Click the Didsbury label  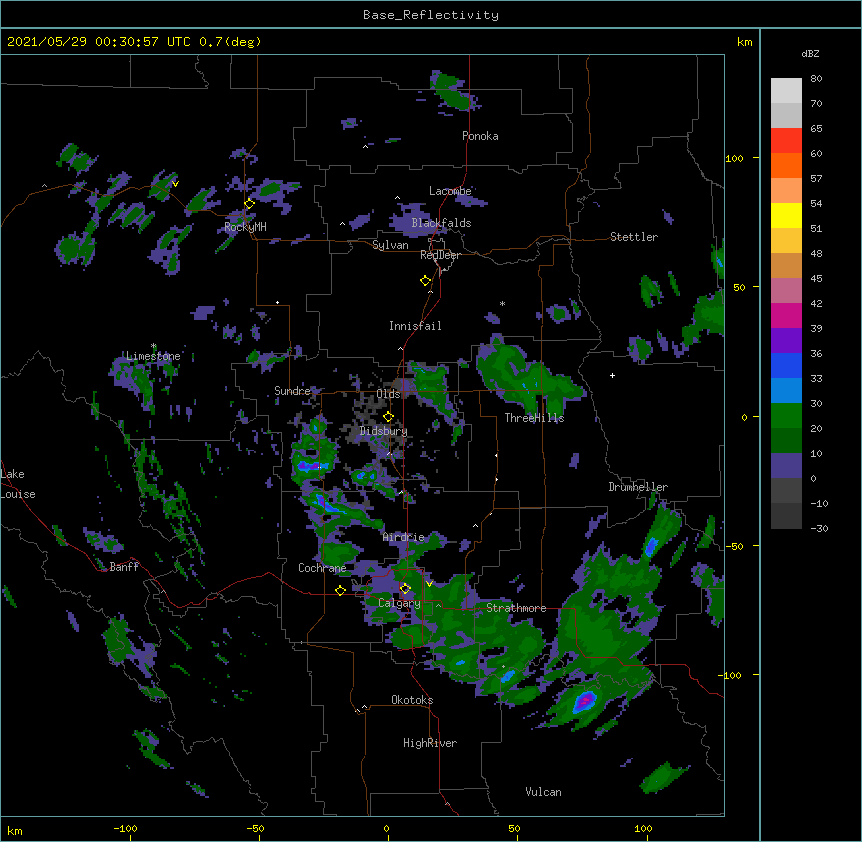point(384,431)
